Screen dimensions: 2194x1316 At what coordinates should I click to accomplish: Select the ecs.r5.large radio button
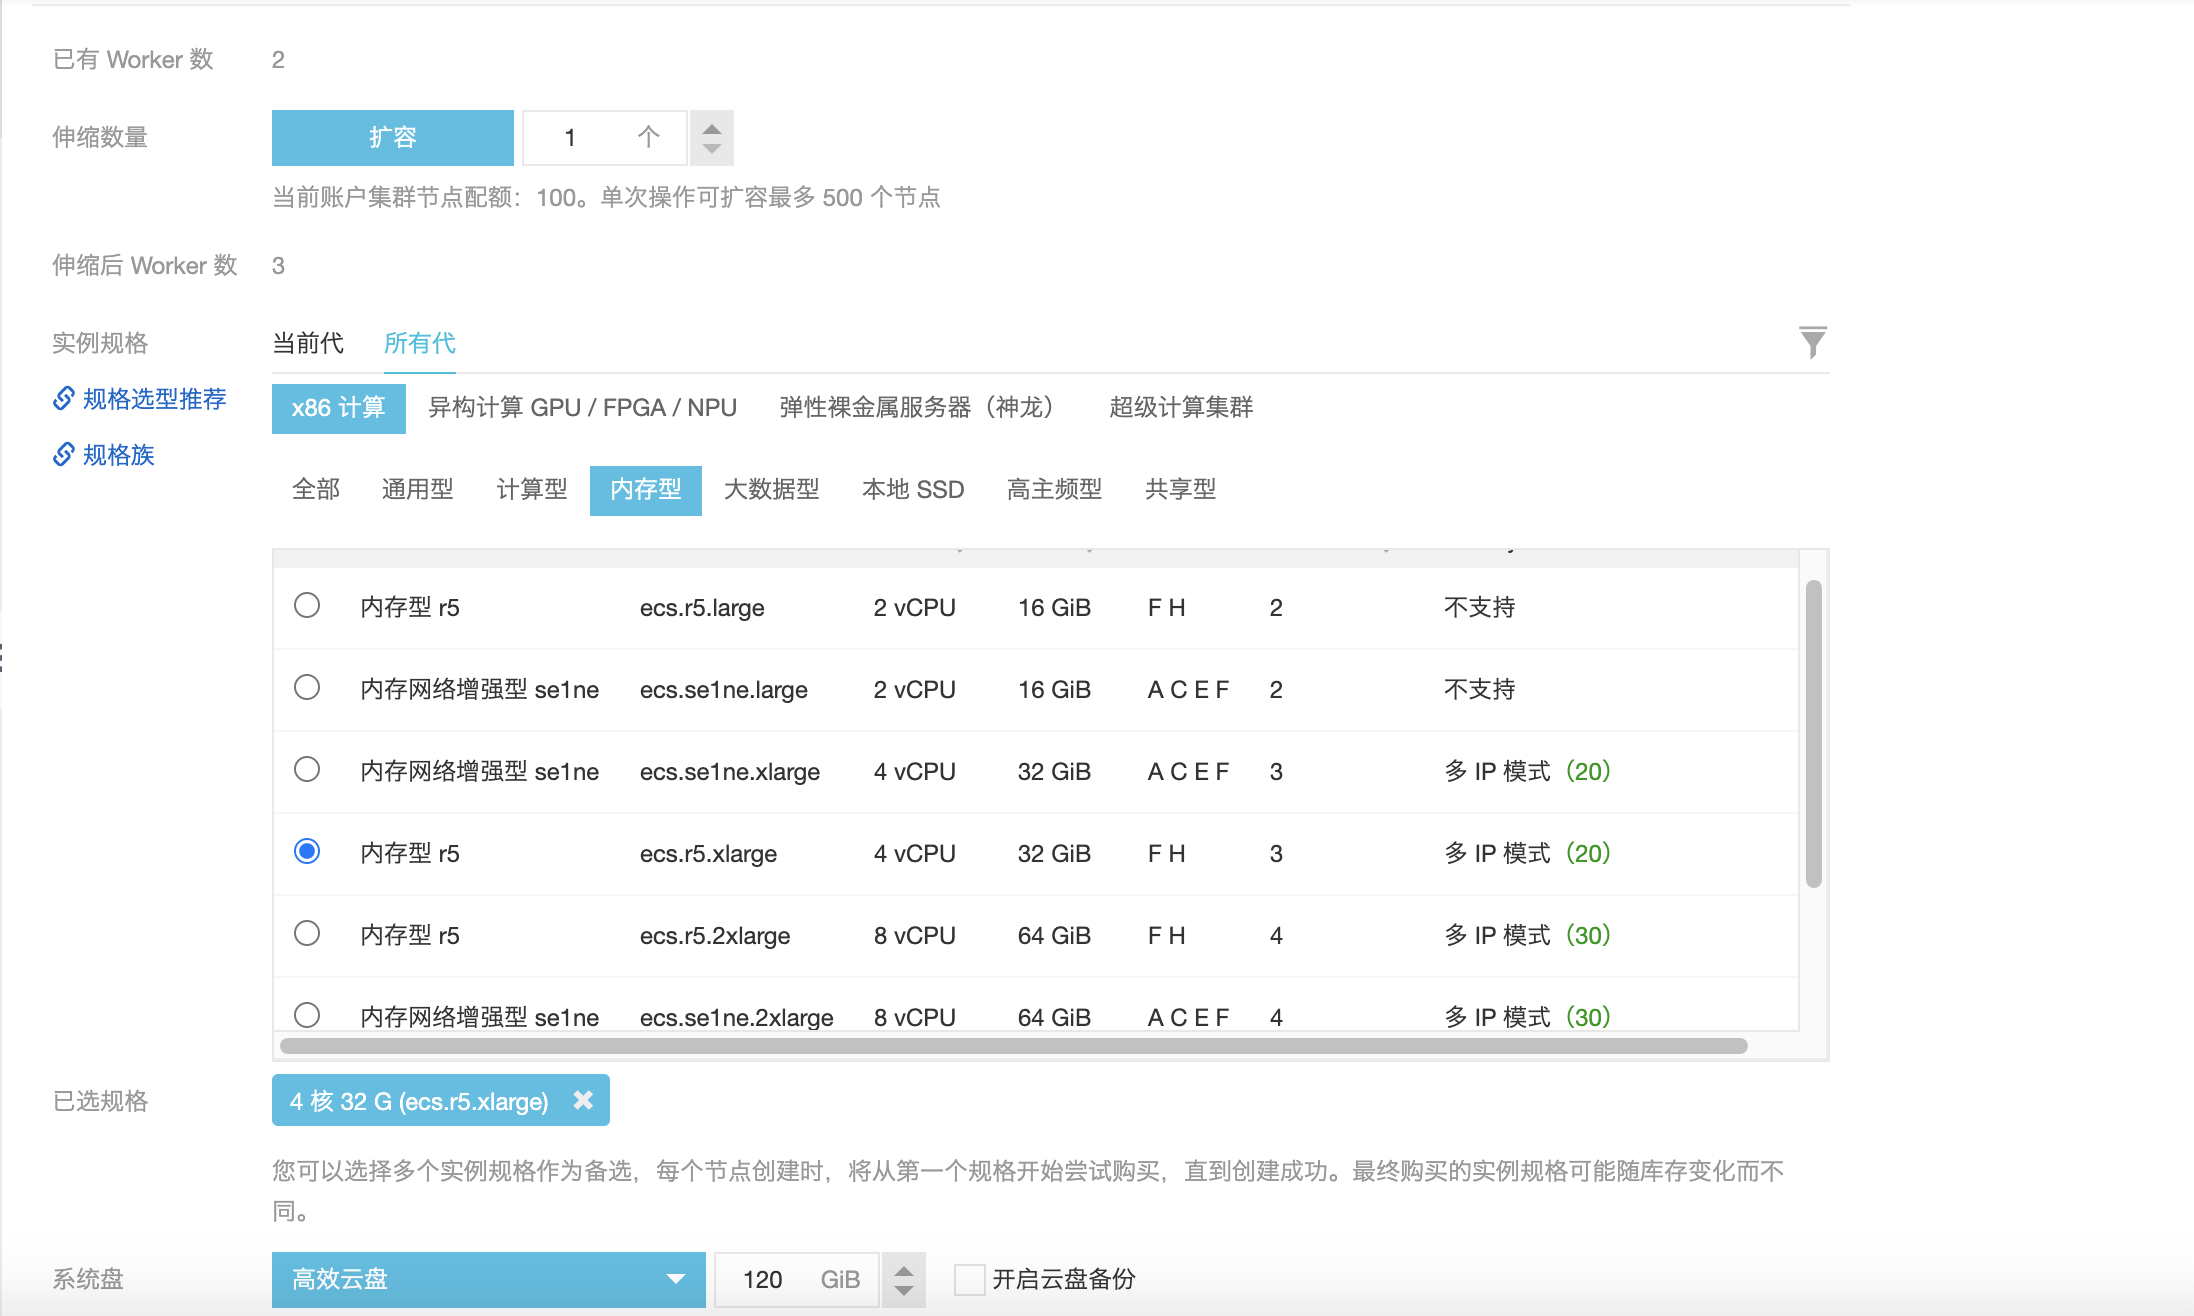point(307,605)
